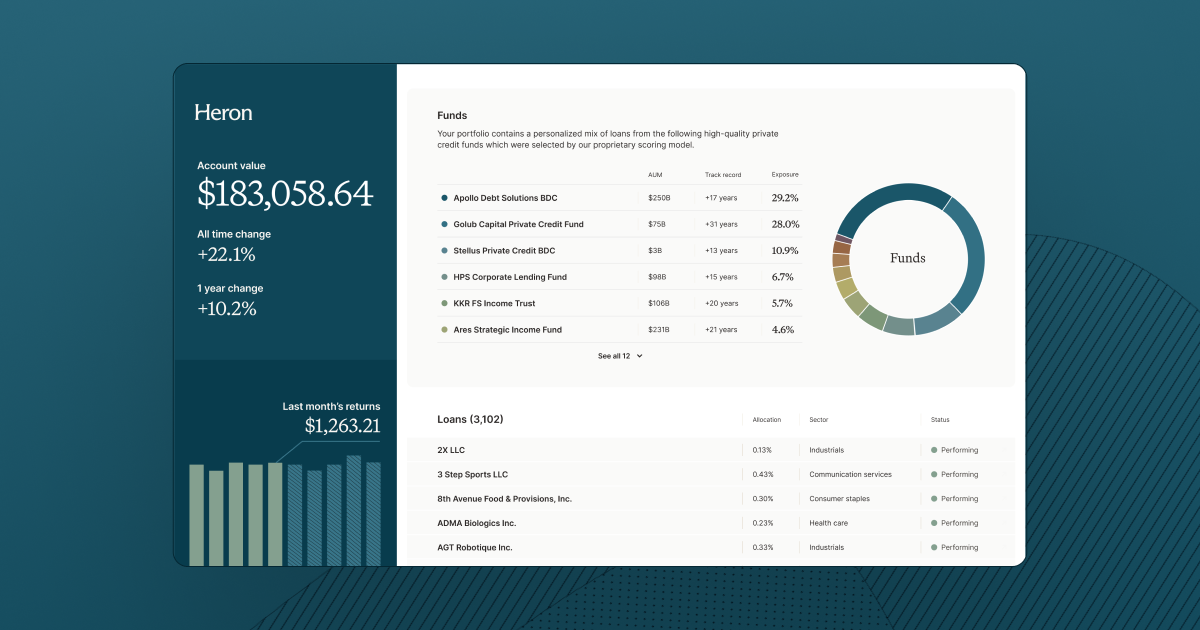
Task: Toggle the status dot for ADMA Biologics Inc.
Action: coord(934,522)
